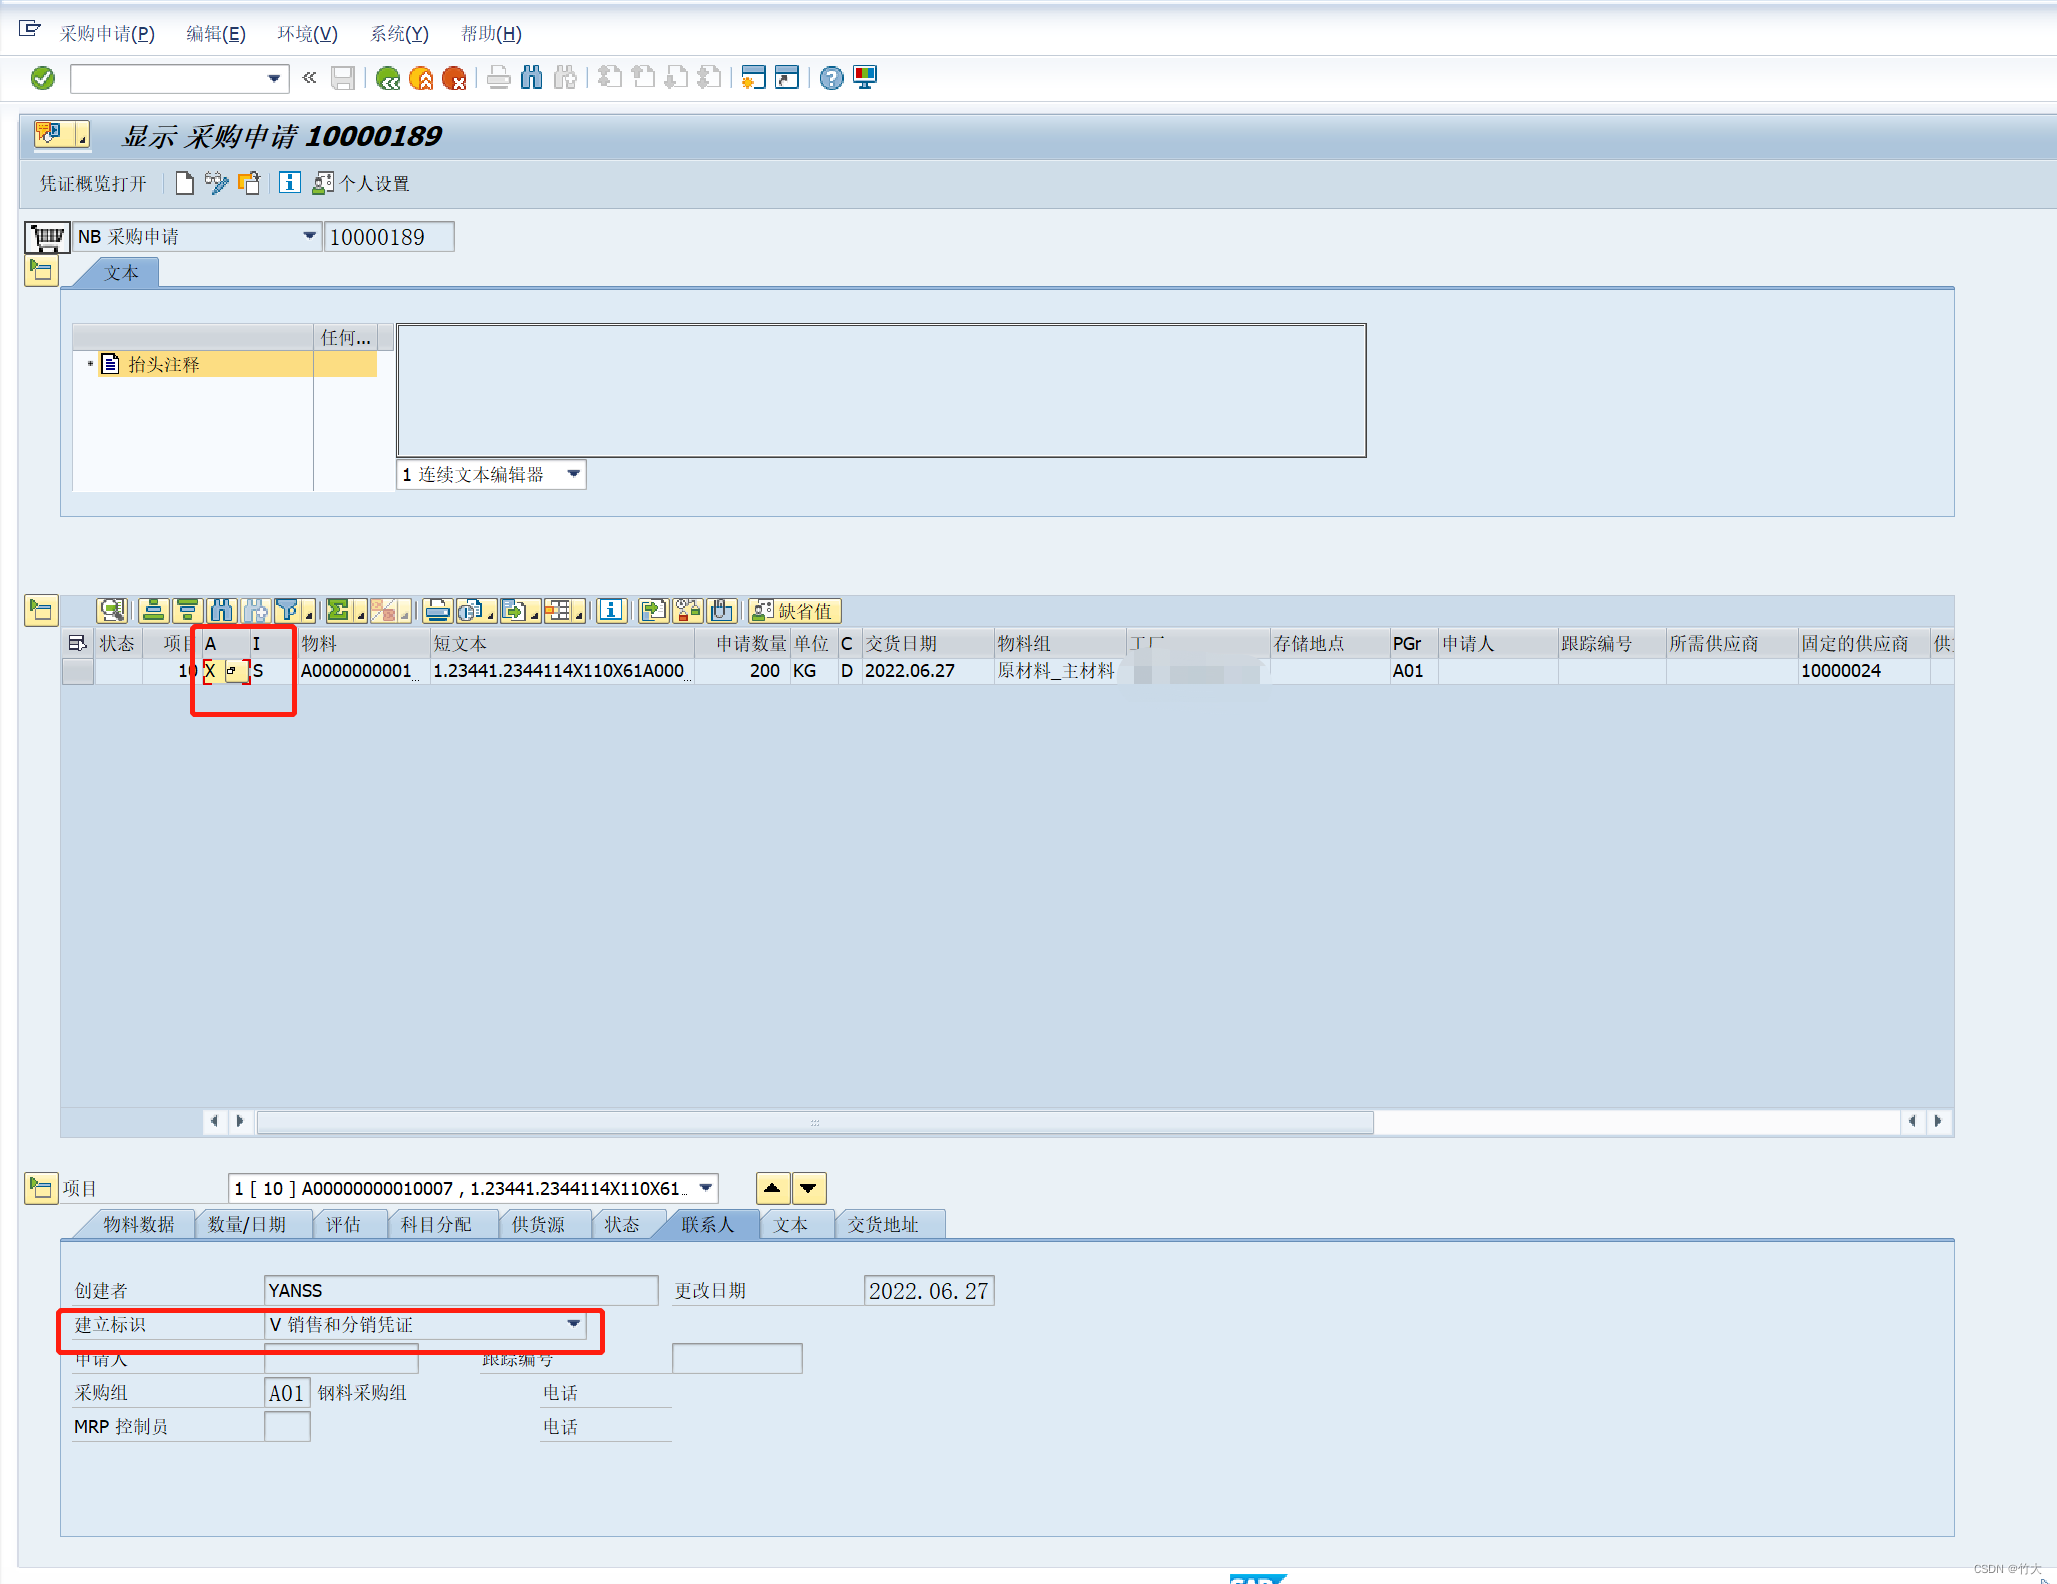This screenshot has width=2057, height=1584.
Task: Open the 系统(Y) menu
Action: tap(399, 33)
